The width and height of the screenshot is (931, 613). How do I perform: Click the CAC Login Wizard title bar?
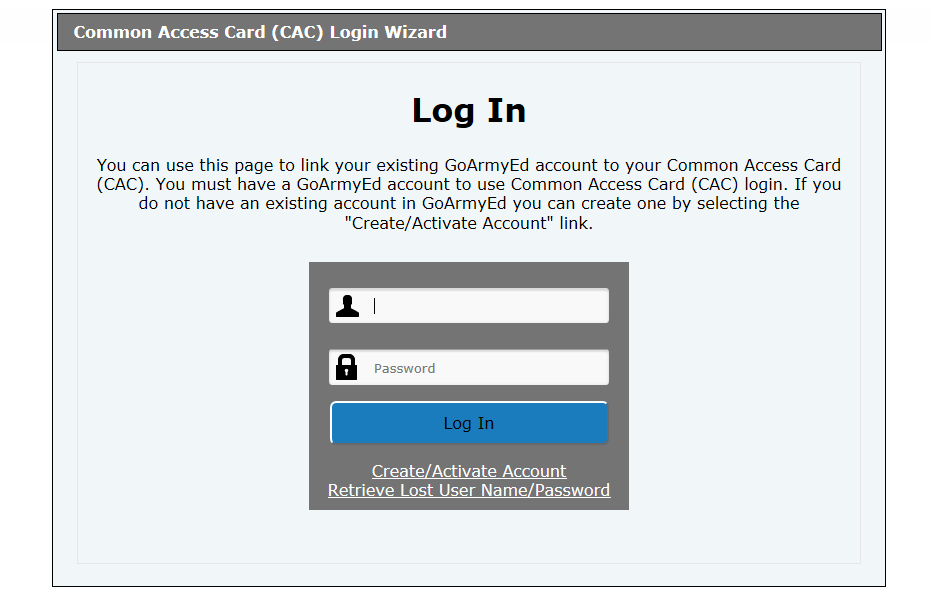click(469, 32)
